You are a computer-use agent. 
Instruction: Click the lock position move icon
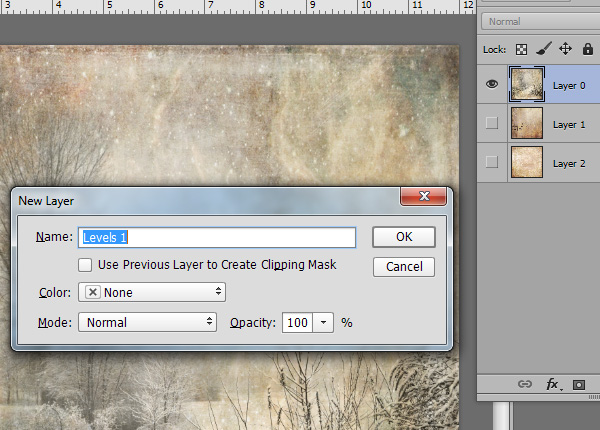click(x=564, y=48)
